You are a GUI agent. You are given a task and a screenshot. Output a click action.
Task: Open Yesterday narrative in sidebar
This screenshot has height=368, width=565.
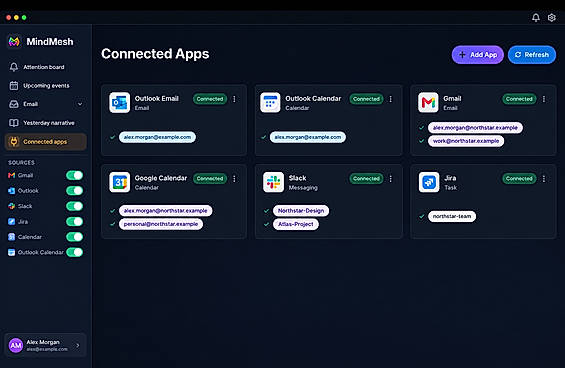(46, 123)
